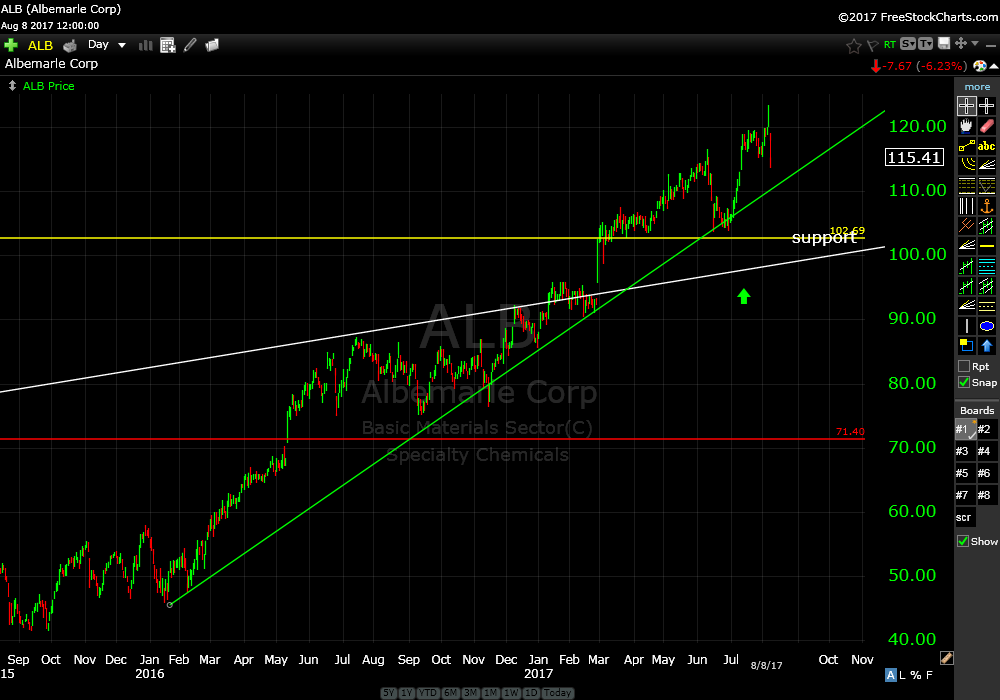Click the pencil draw icon in top toolbar
This screenshot has width=1000, height=700.
coord(190,45)
